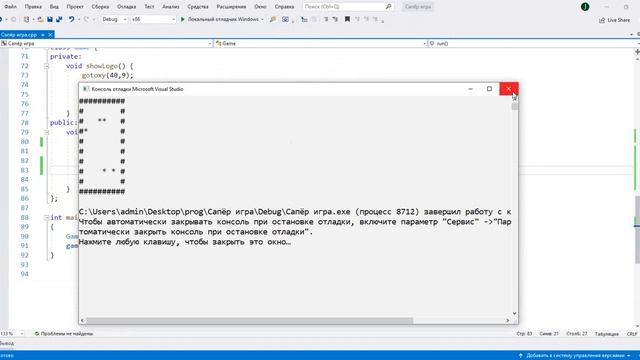640x360 pixels.
Task: Click the console vertical scrollbar down arrow
Action: tap(514, 313)
